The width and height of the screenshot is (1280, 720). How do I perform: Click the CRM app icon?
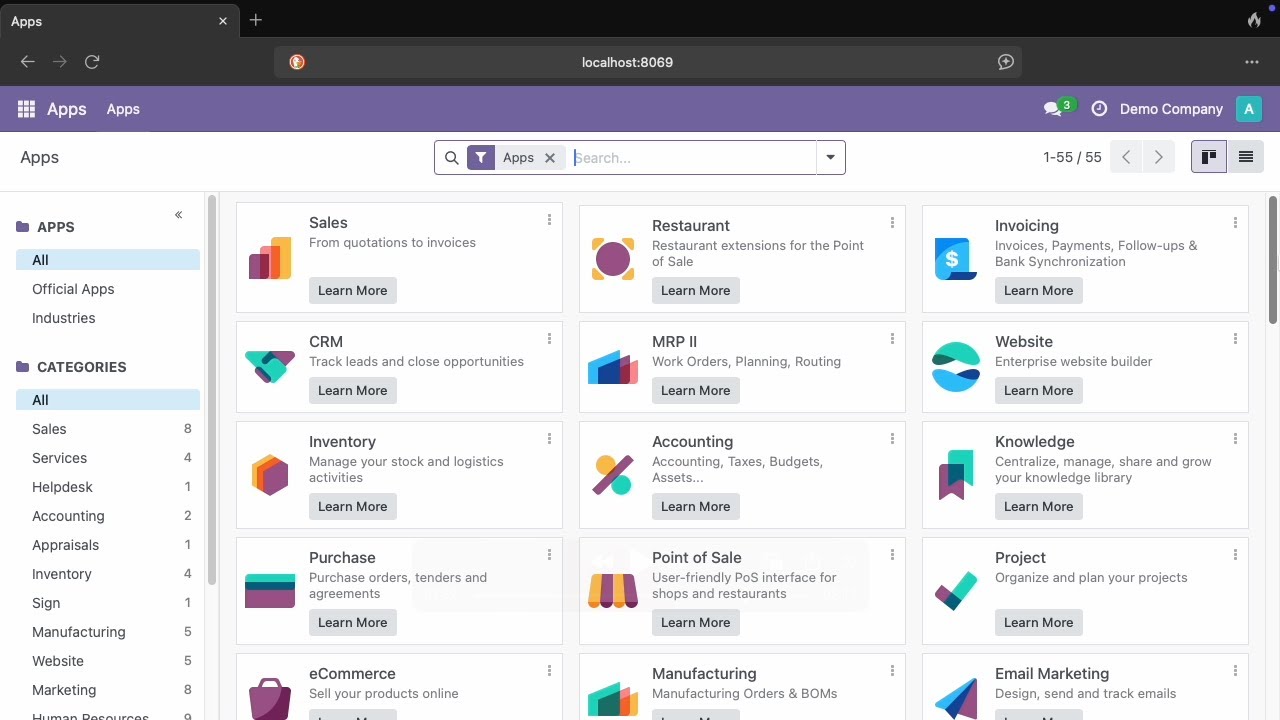[270, 366]
